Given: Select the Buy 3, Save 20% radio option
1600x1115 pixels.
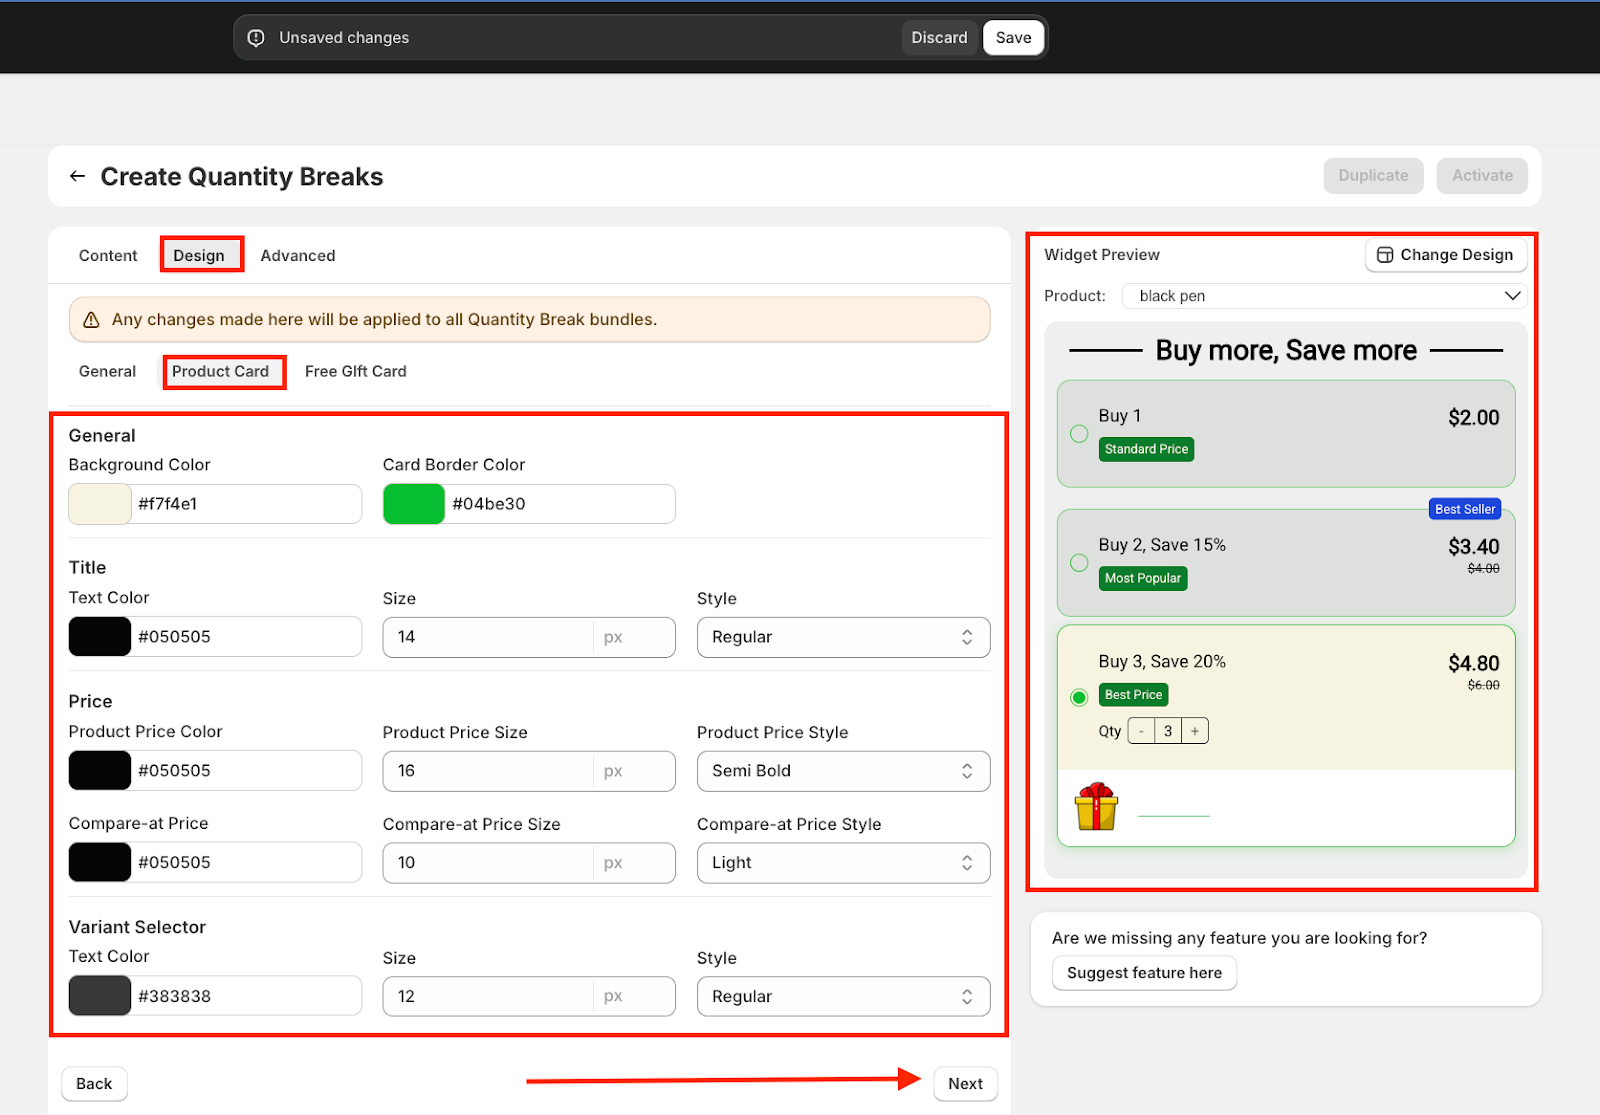Looking at the screenshot, I should coord(1079,697).
